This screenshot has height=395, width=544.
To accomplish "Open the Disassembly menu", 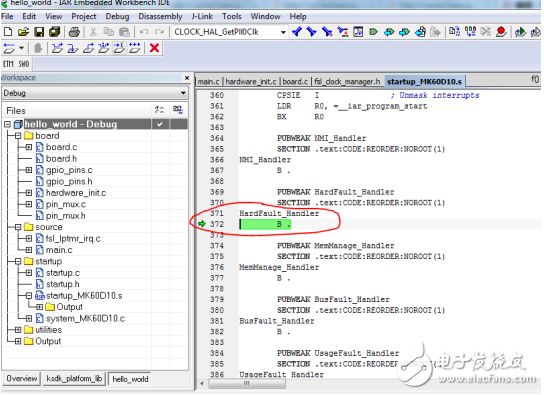I will [x=160, y=16].
